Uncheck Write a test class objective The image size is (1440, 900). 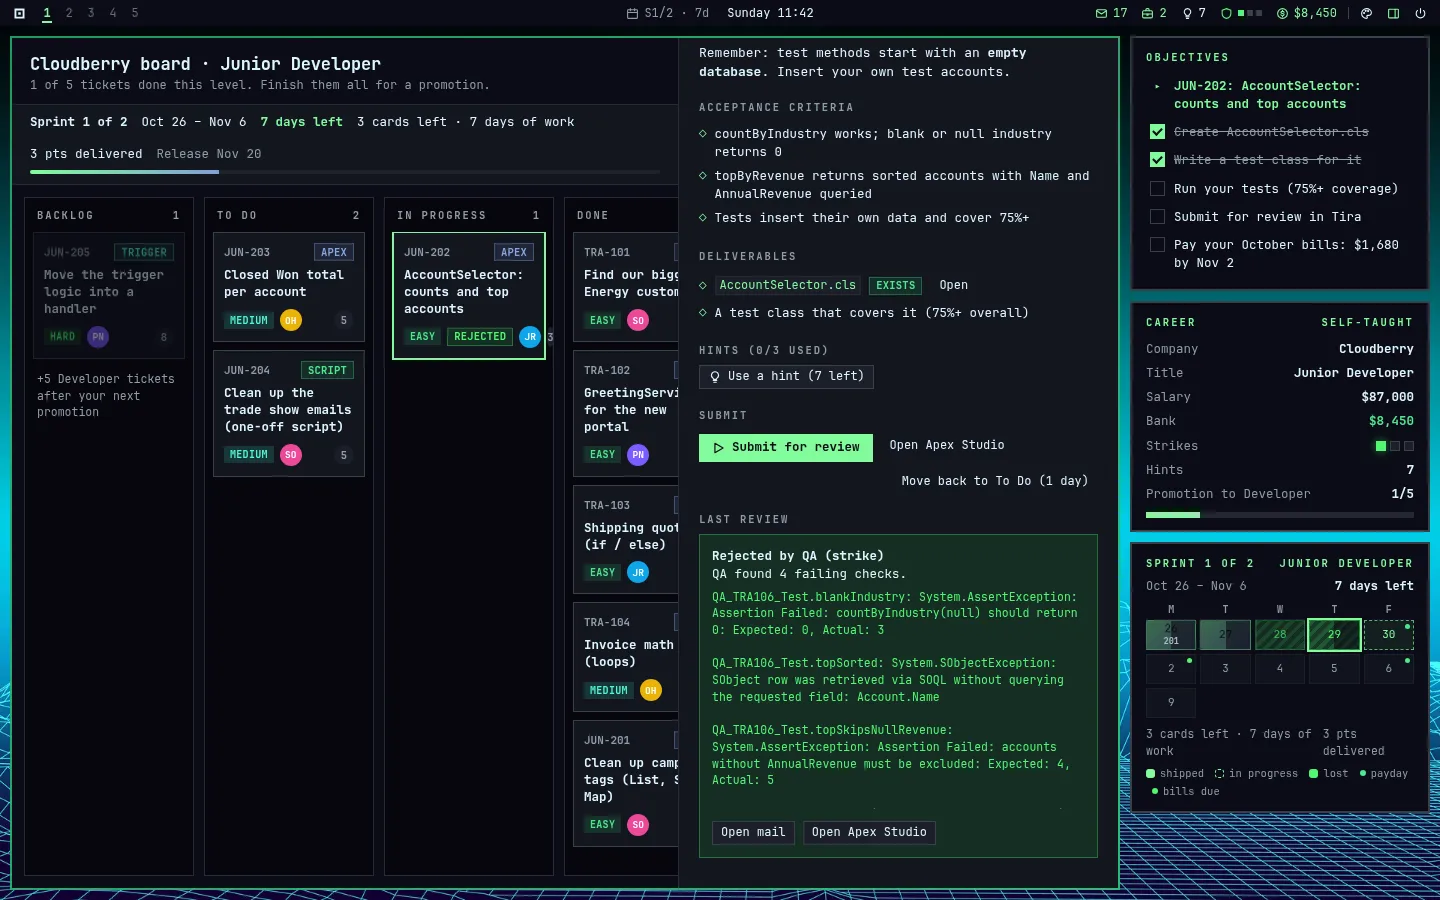click(1157, 160)
